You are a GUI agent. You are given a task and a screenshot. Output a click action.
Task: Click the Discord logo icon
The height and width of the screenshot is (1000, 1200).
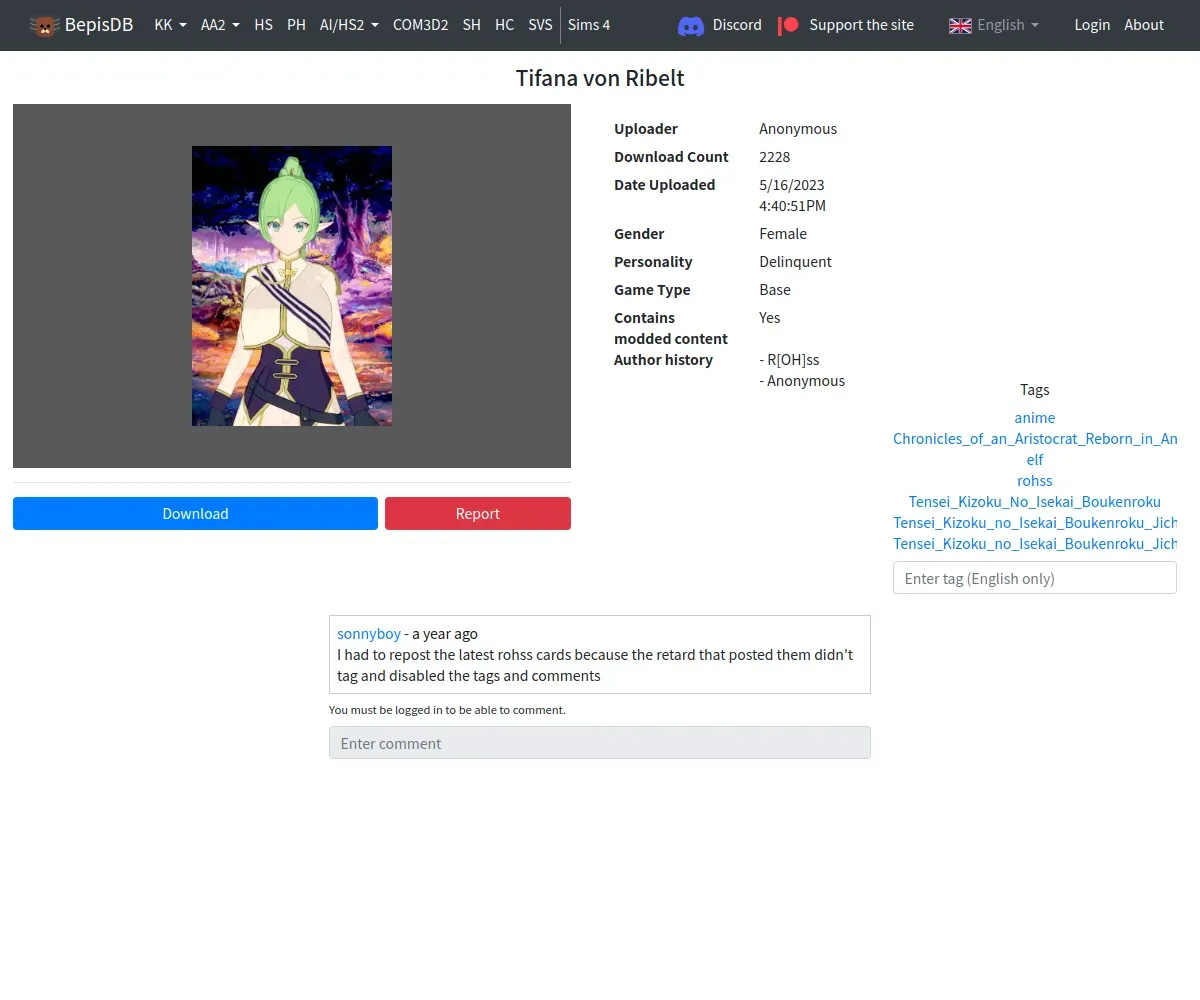690,25
